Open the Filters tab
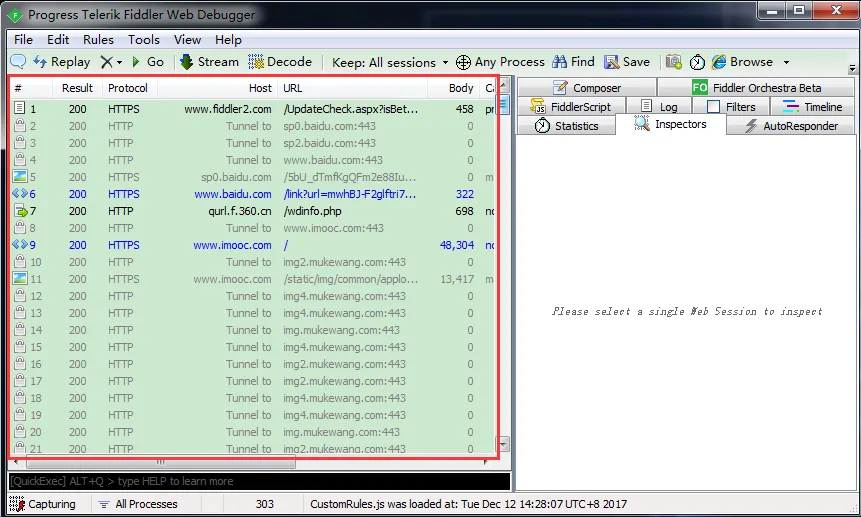The height and width of the screenshot is (517, 861). click(731, 107)
